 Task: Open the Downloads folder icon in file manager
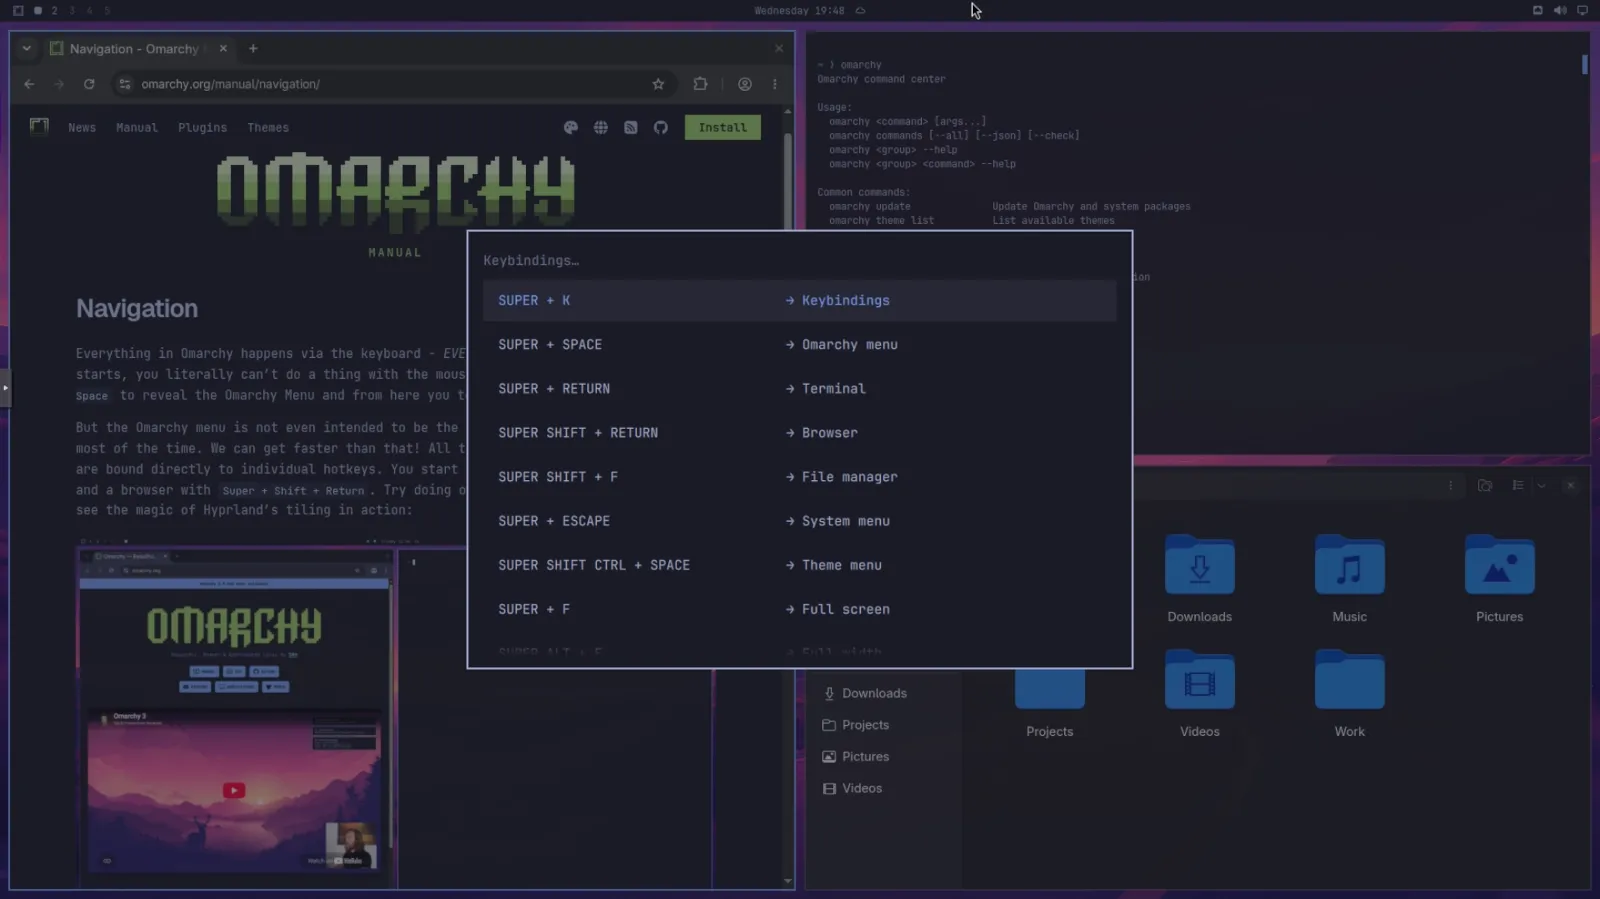coord(1199,565)
